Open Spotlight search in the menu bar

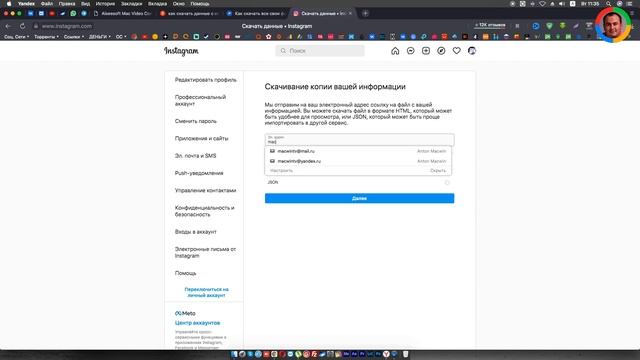608,4
